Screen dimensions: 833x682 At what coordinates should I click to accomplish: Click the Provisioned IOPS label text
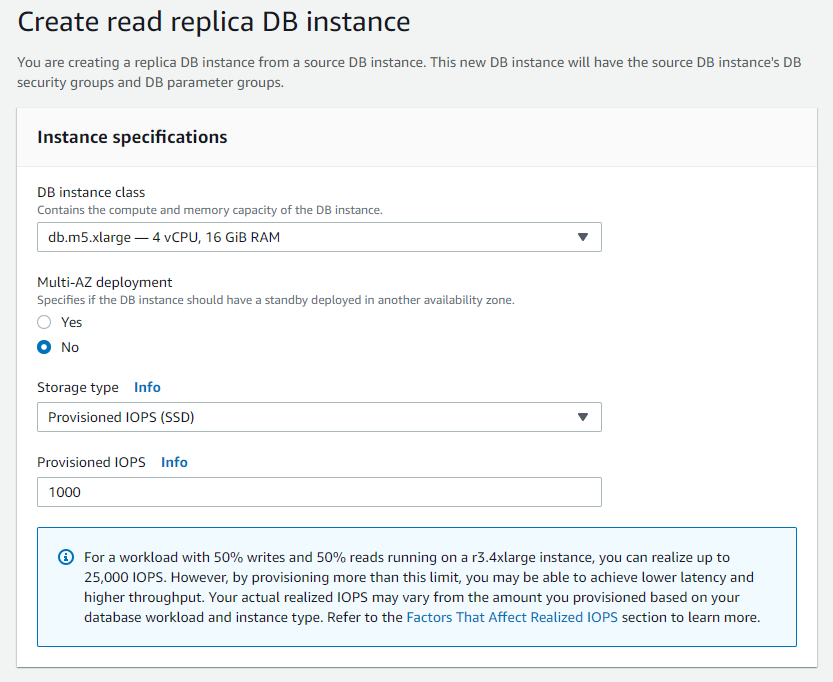[91, 462]
